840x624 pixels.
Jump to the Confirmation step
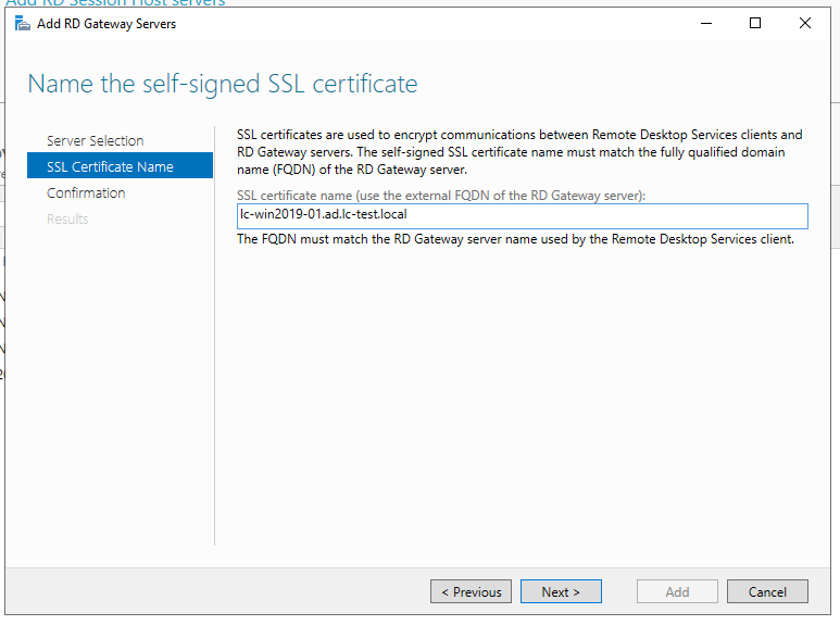86,193
